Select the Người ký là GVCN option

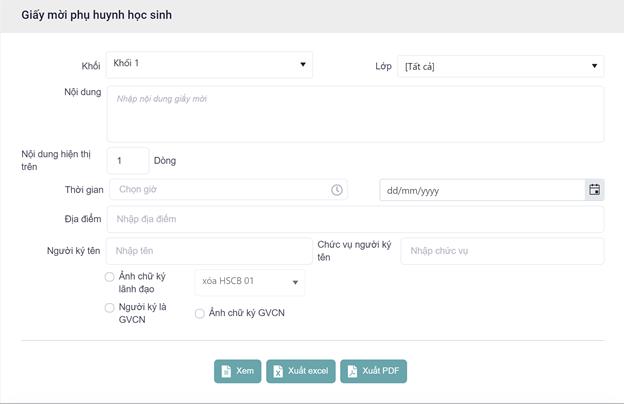(x=110, y=308)
